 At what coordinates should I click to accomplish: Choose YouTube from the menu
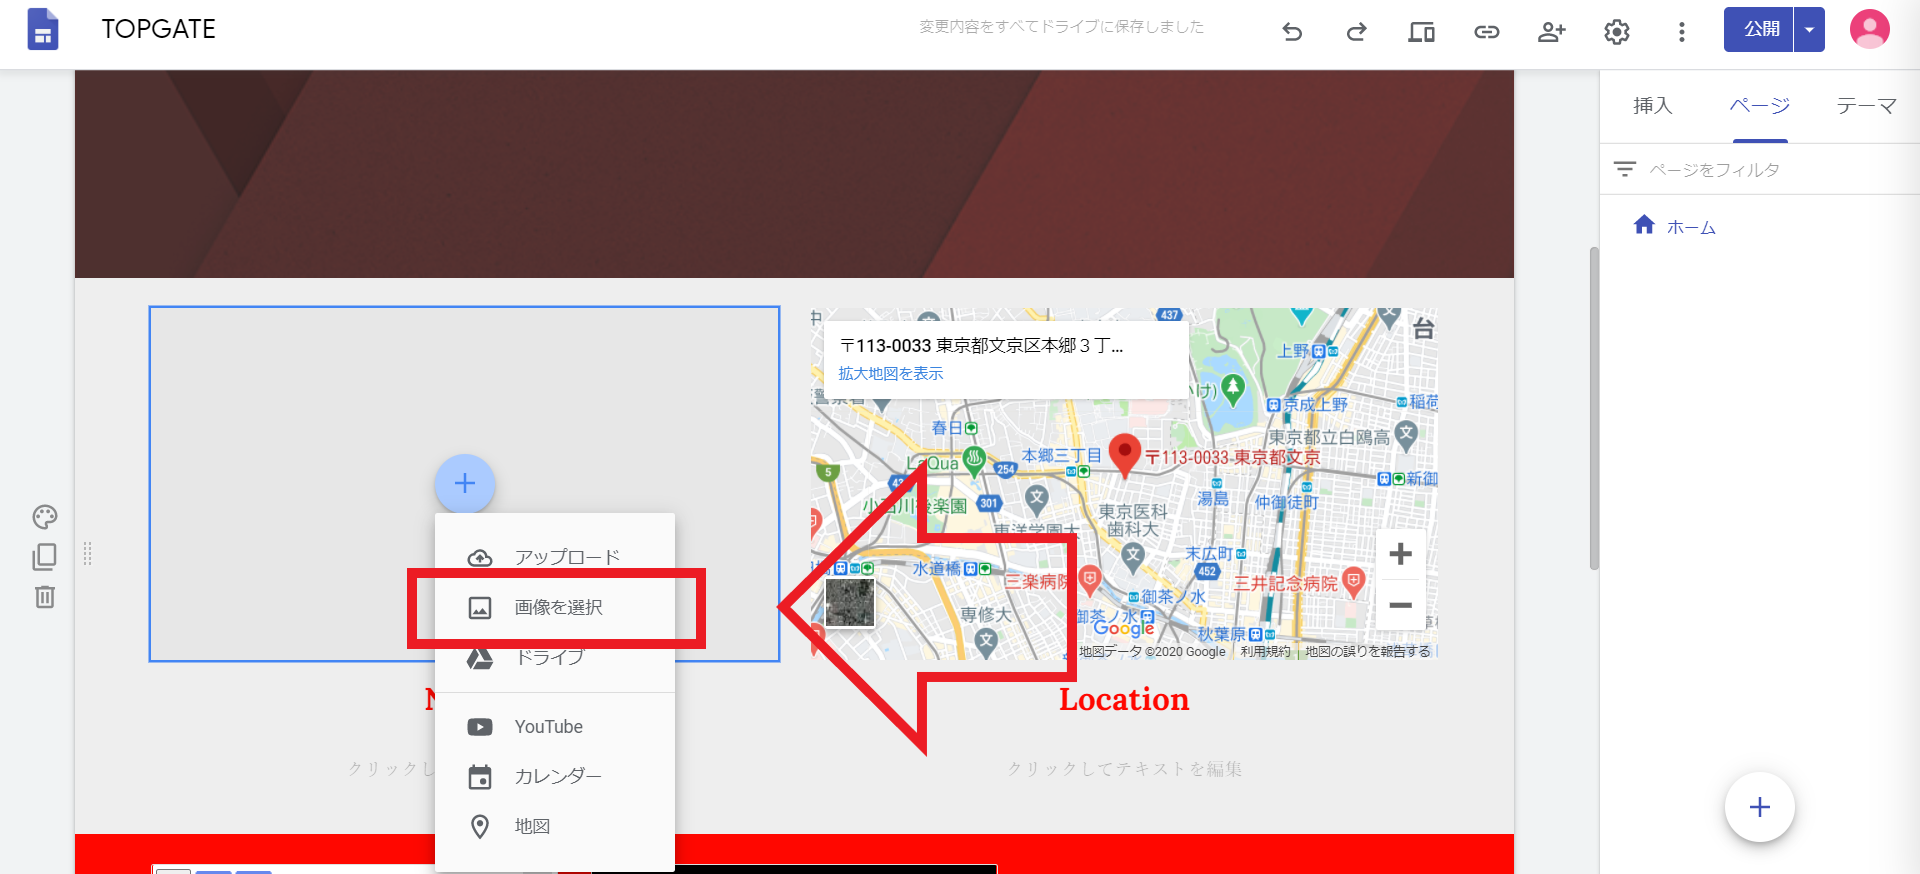coord(555,727)
